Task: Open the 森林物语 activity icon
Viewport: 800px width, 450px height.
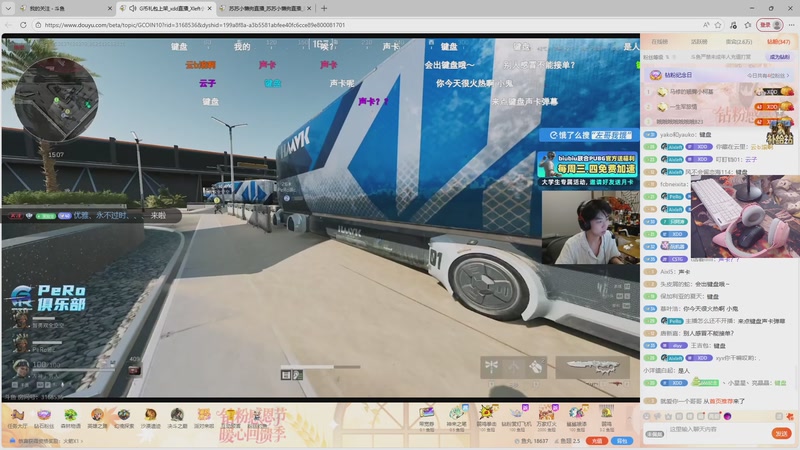Action: [70, 418]
